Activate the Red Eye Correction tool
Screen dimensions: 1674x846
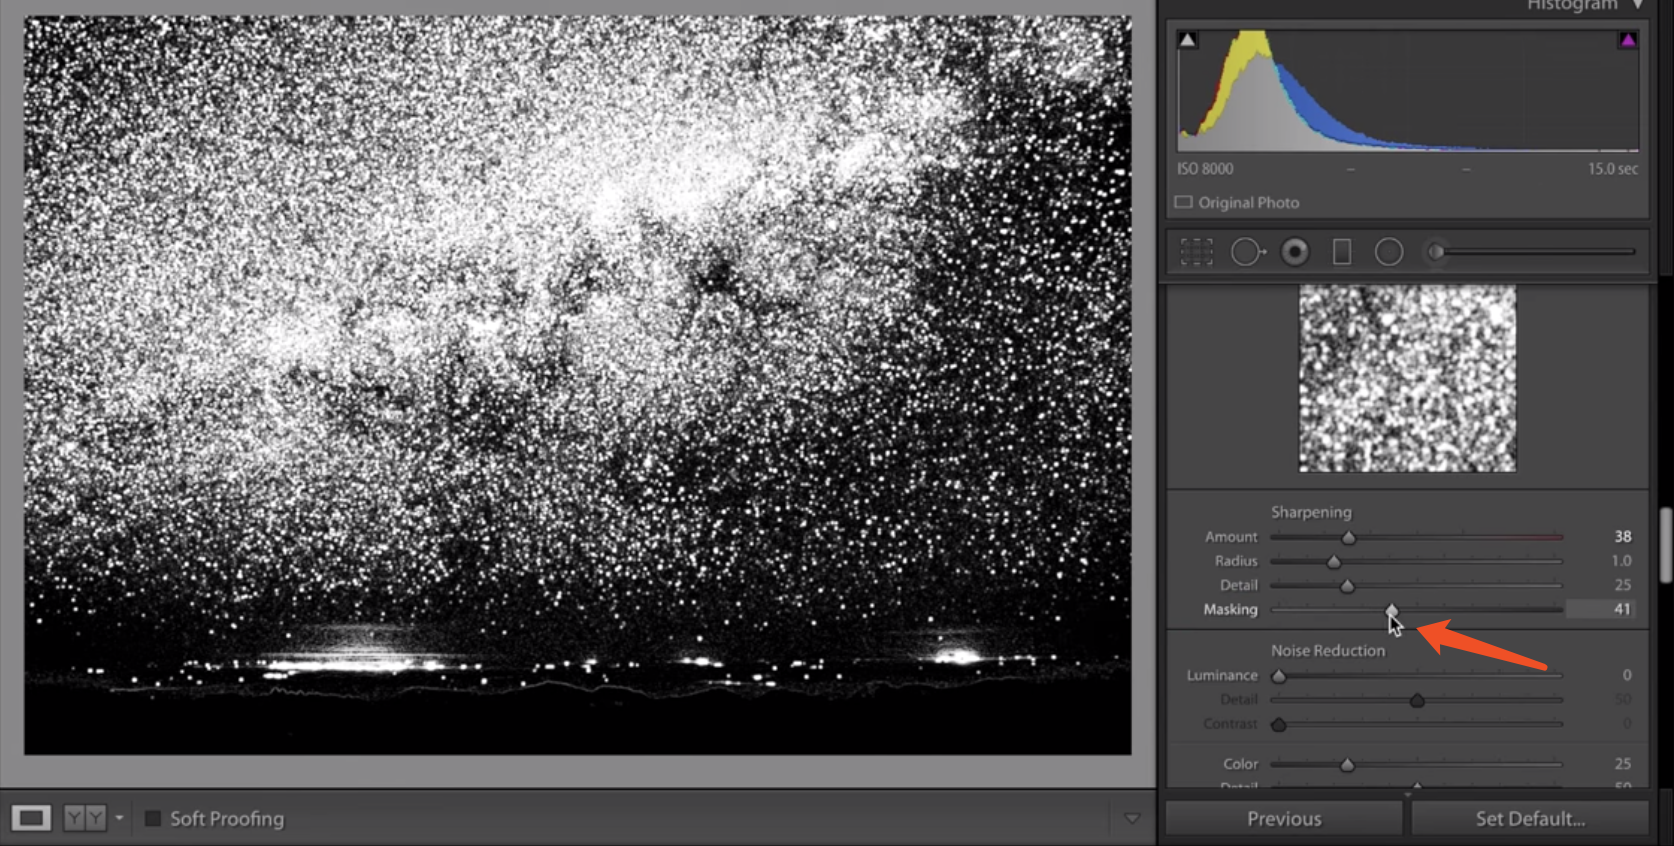pos(1295,252)
